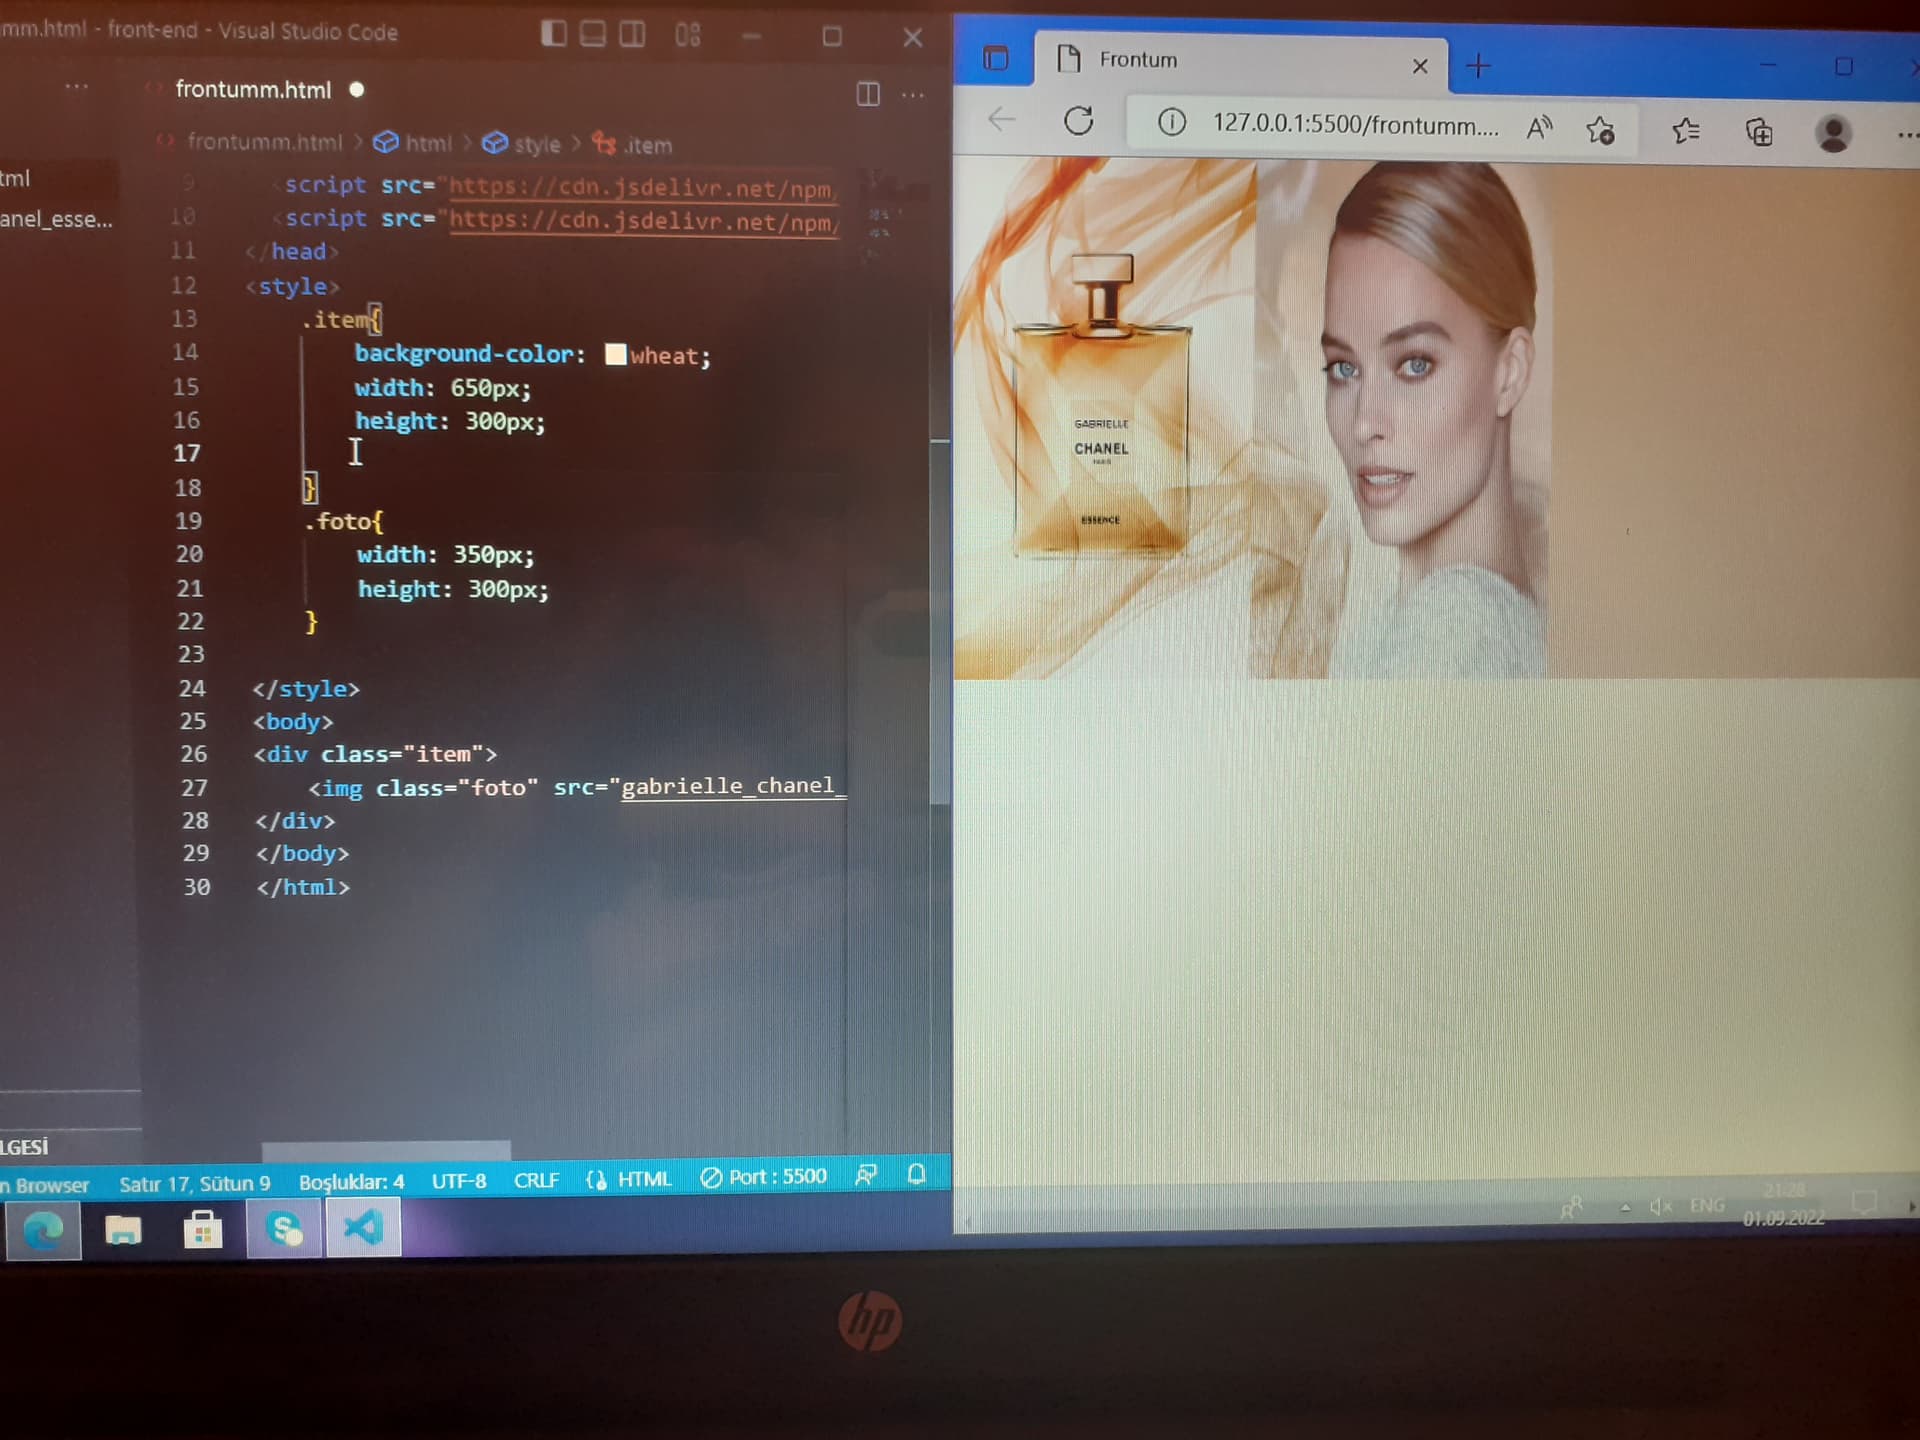Select the frontumm.html editor tab
Viewport: 1920px width, 1440px height.
point(253,89)
